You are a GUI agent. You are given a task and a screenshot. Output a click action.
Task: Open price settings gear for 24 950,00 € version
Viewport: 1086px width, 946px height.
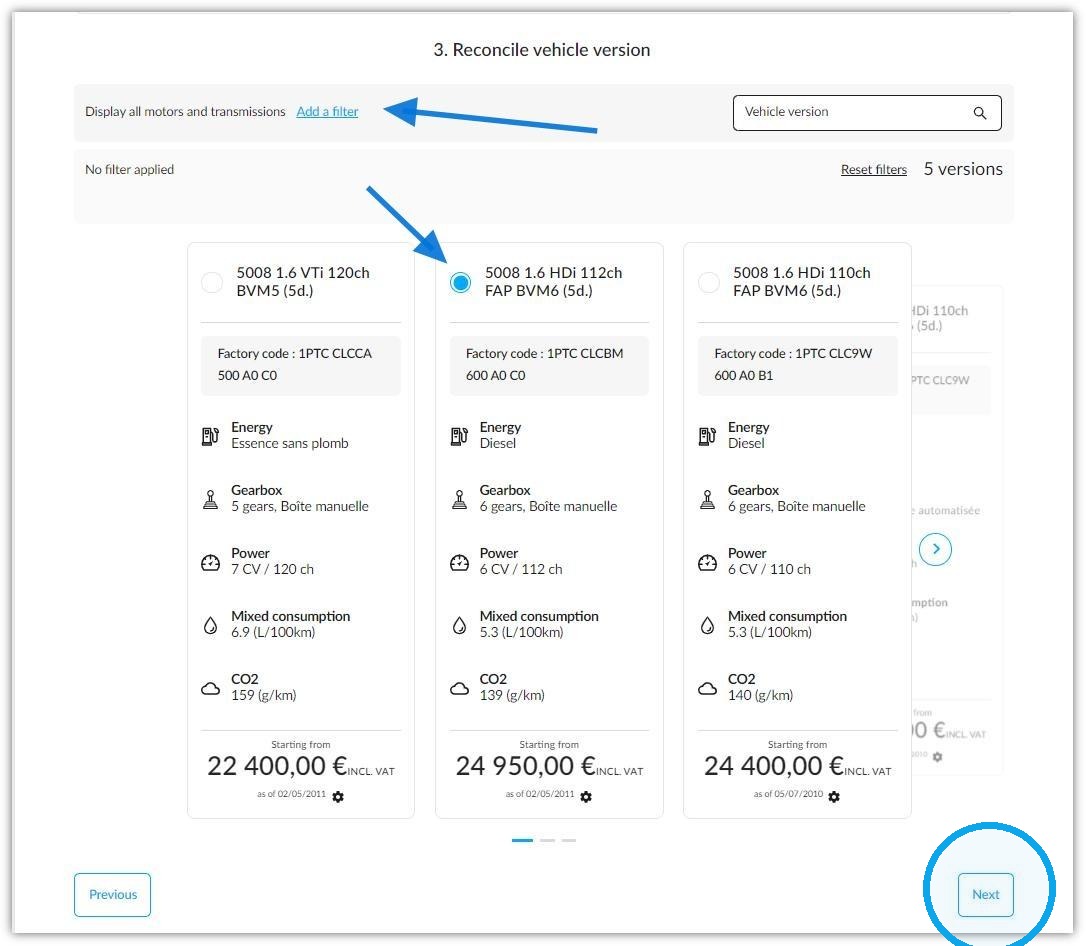coord(586,796)
